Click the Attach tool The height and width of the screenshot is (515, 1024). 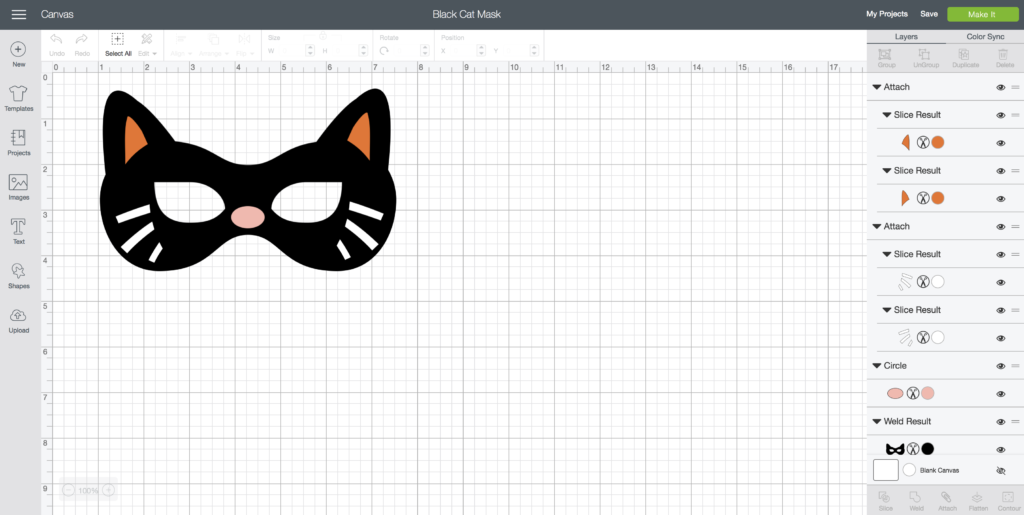coord(947,501)
